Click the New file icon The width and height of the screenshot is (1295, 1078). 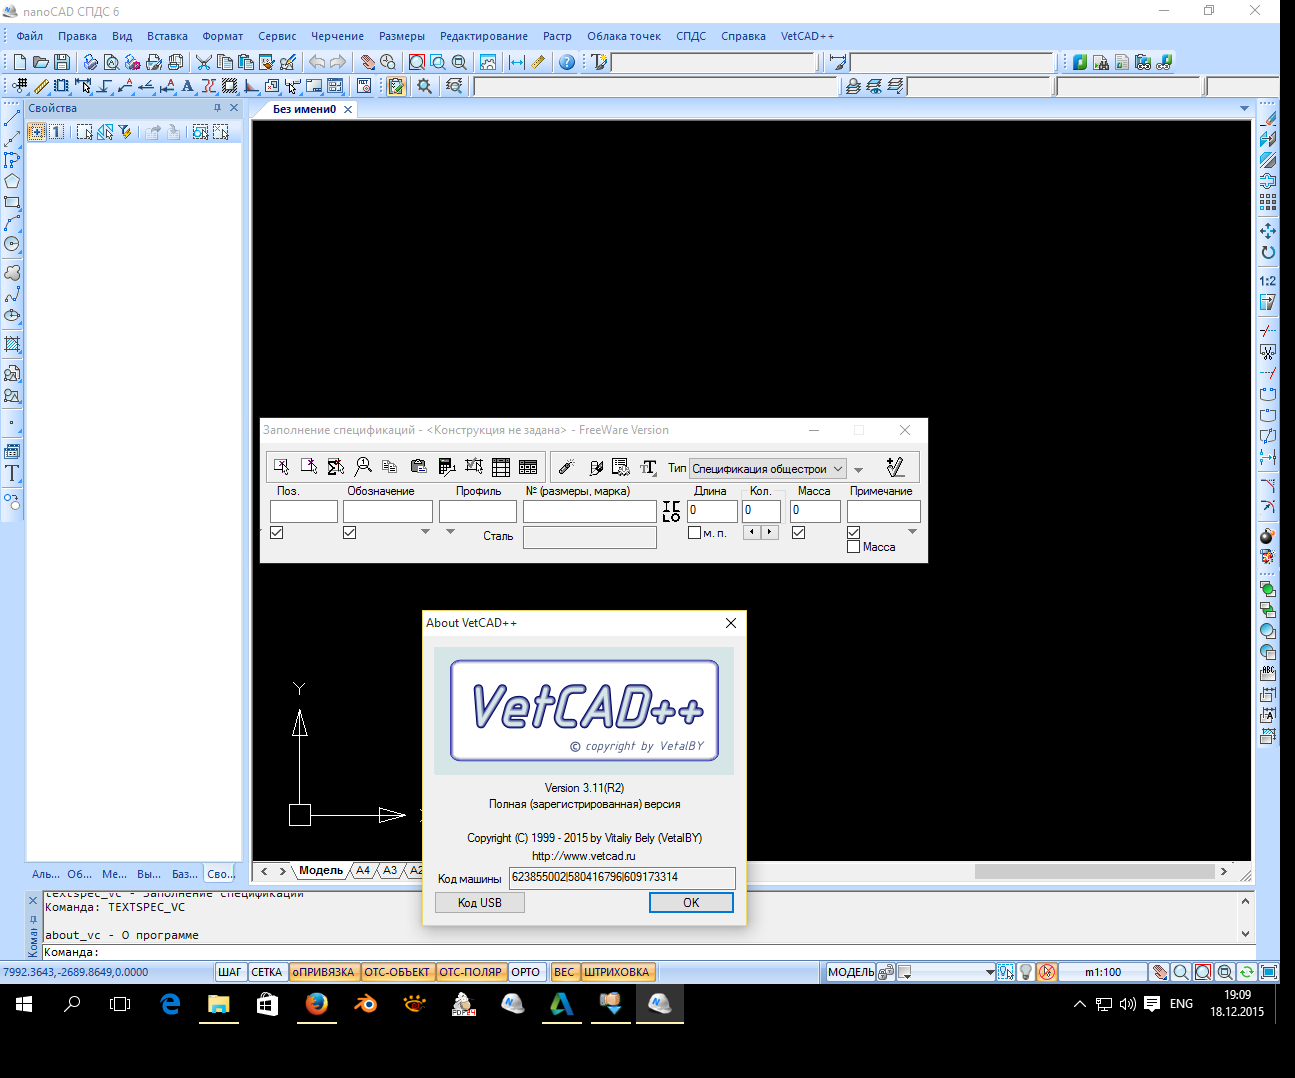pos(20,62)
